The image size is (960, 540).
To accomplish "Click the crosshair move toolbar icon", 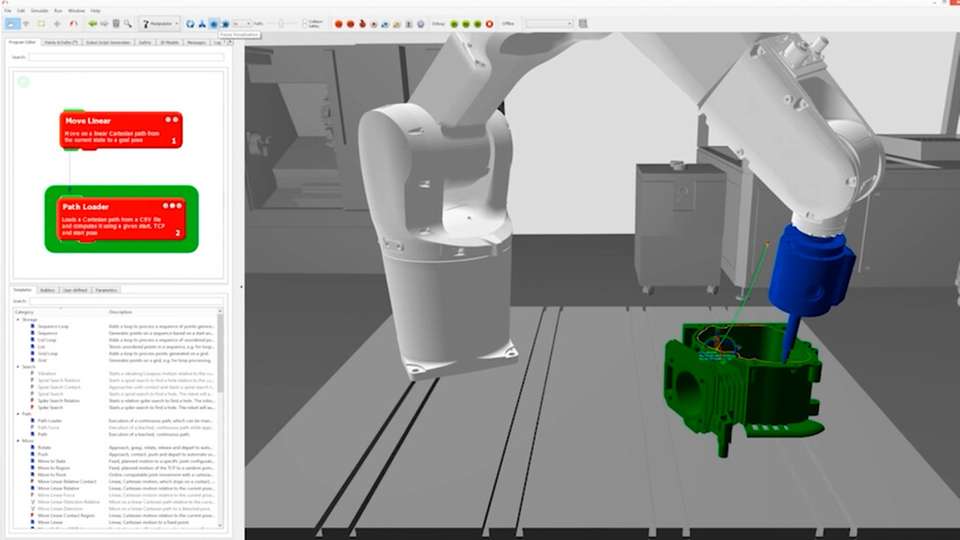I will coord(57,24).
